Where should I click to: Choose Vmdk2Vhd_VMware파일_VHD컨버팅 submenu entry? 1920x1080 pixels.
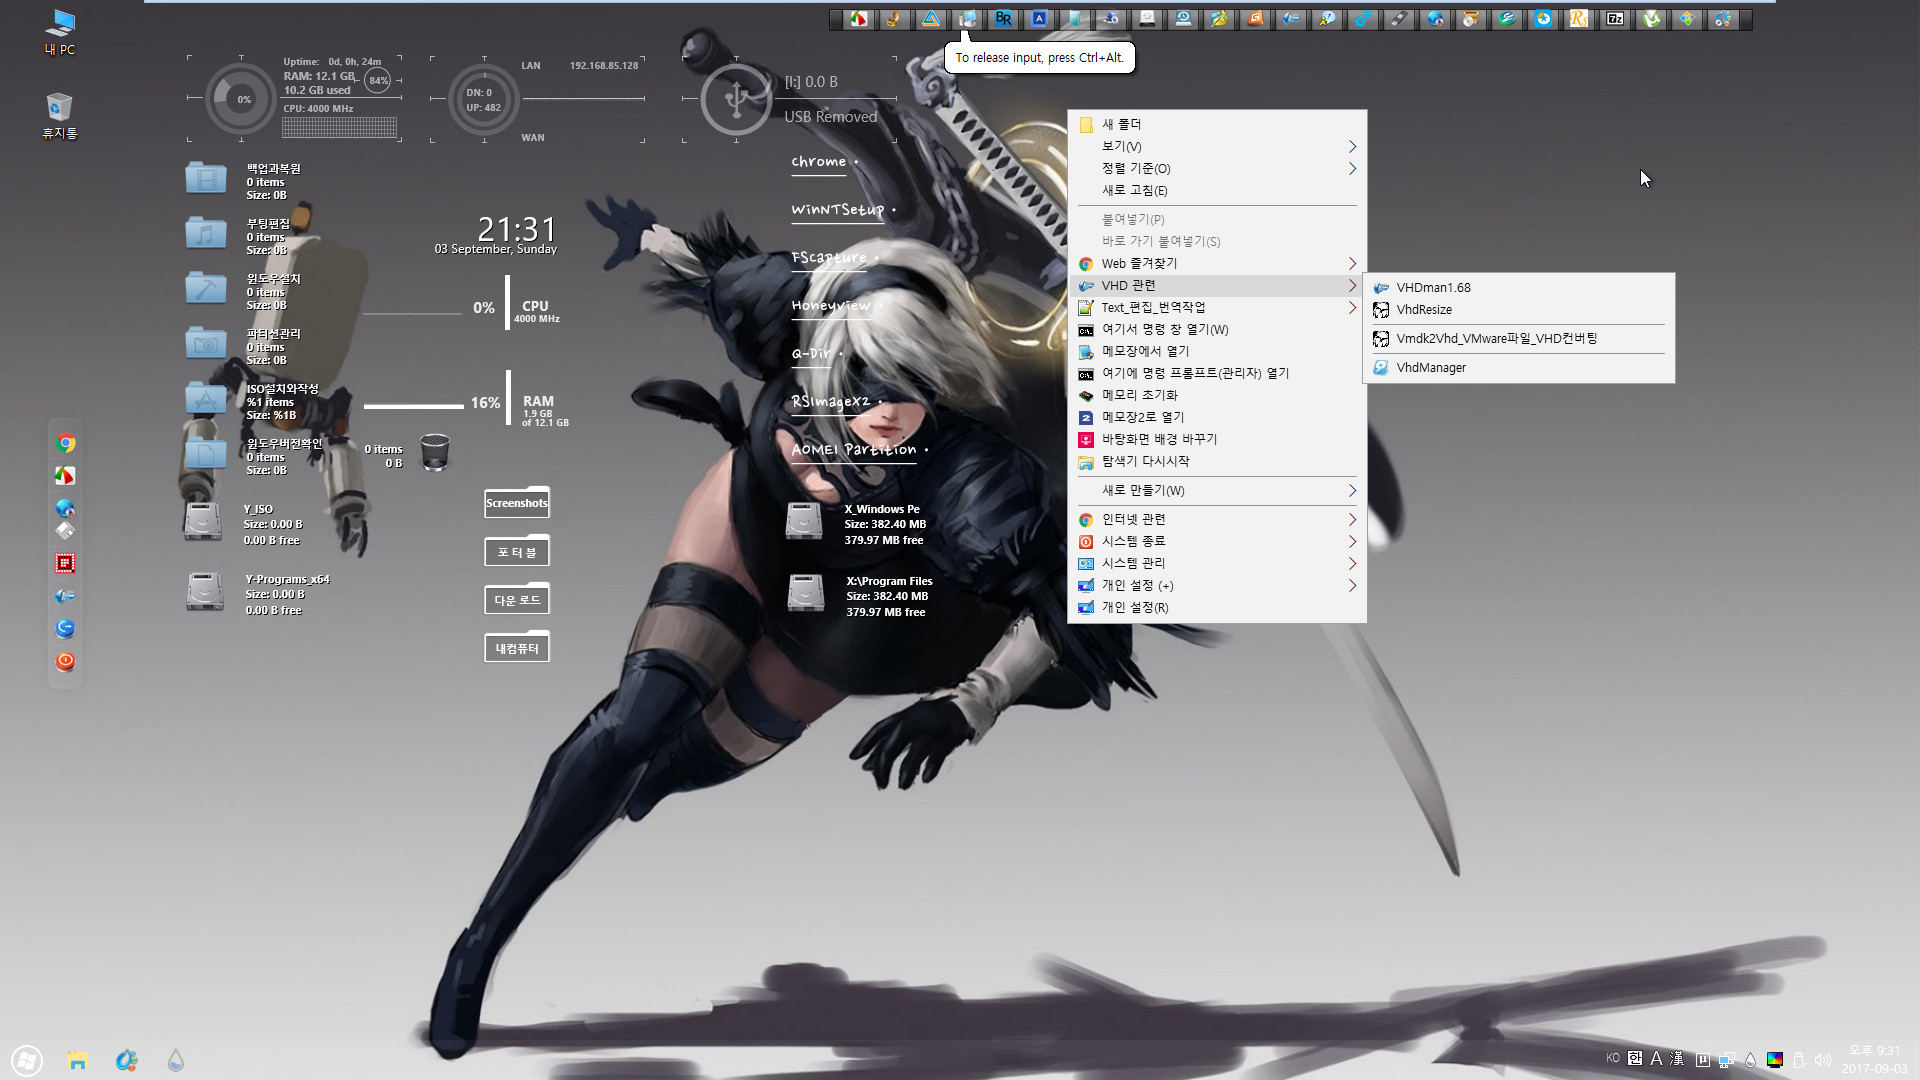pos(1519,339)
